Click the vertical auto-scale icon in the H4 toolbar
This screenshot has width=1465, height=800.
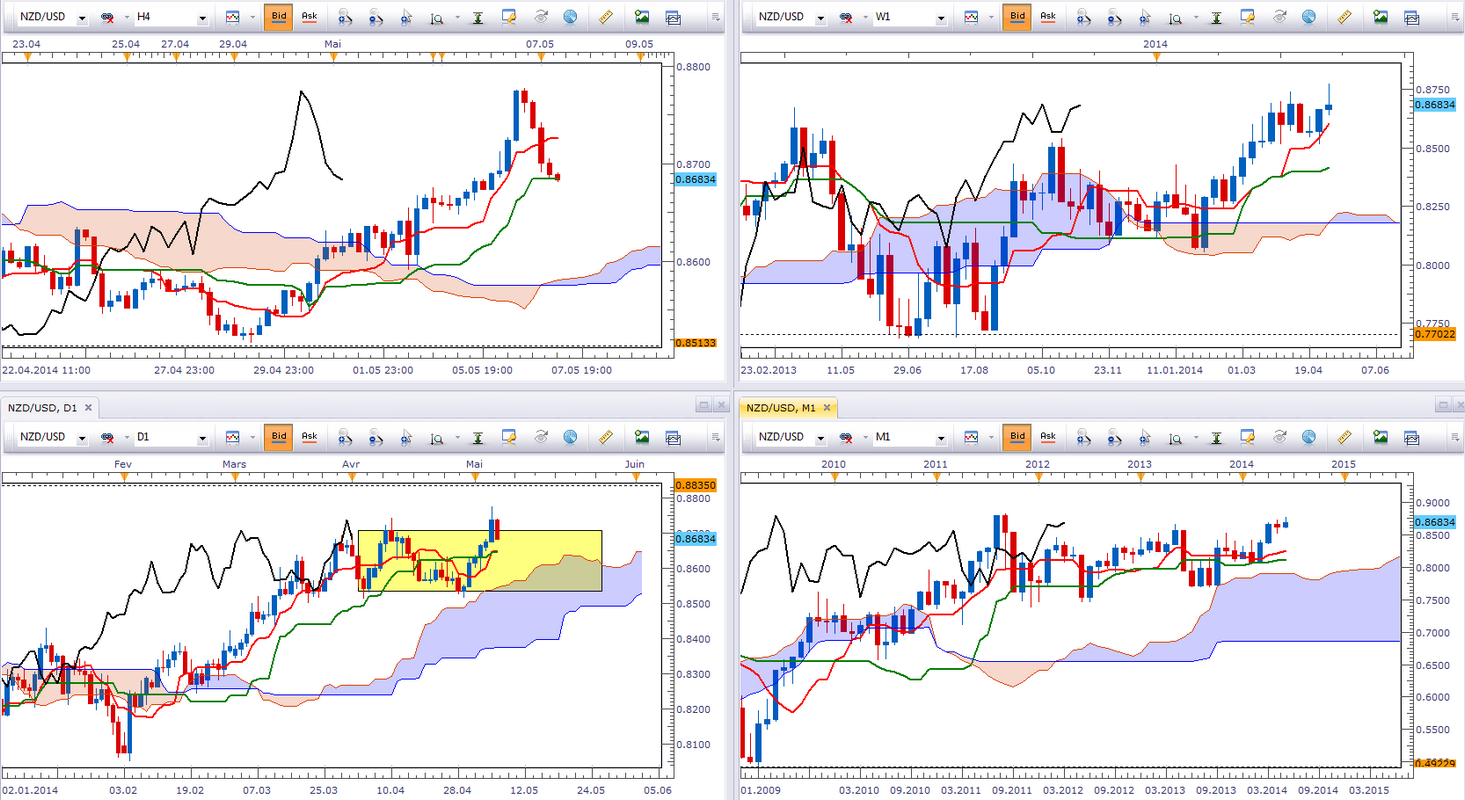pos(477,17)
